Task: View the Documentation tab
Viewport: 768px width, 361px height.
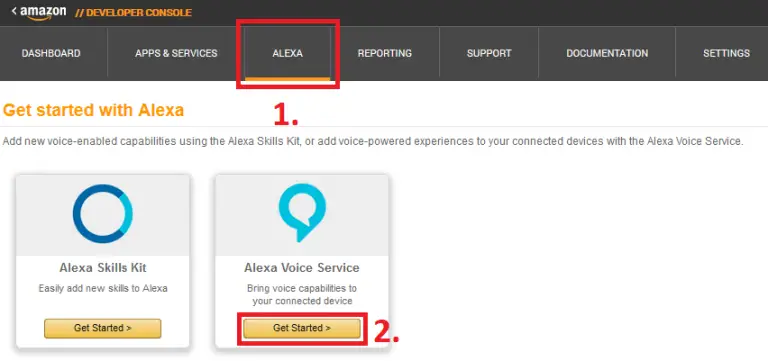Action: [x=607, y=53]
